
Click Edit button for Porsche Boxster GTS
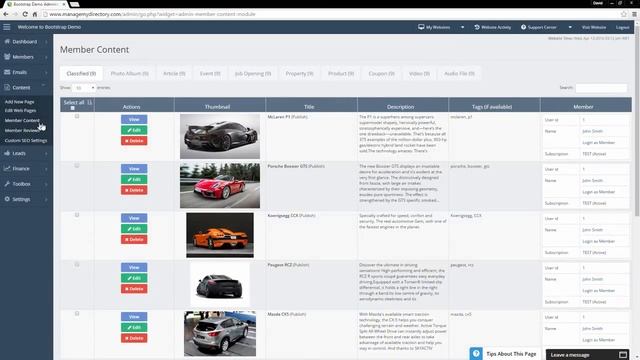(x=134, y=179)
